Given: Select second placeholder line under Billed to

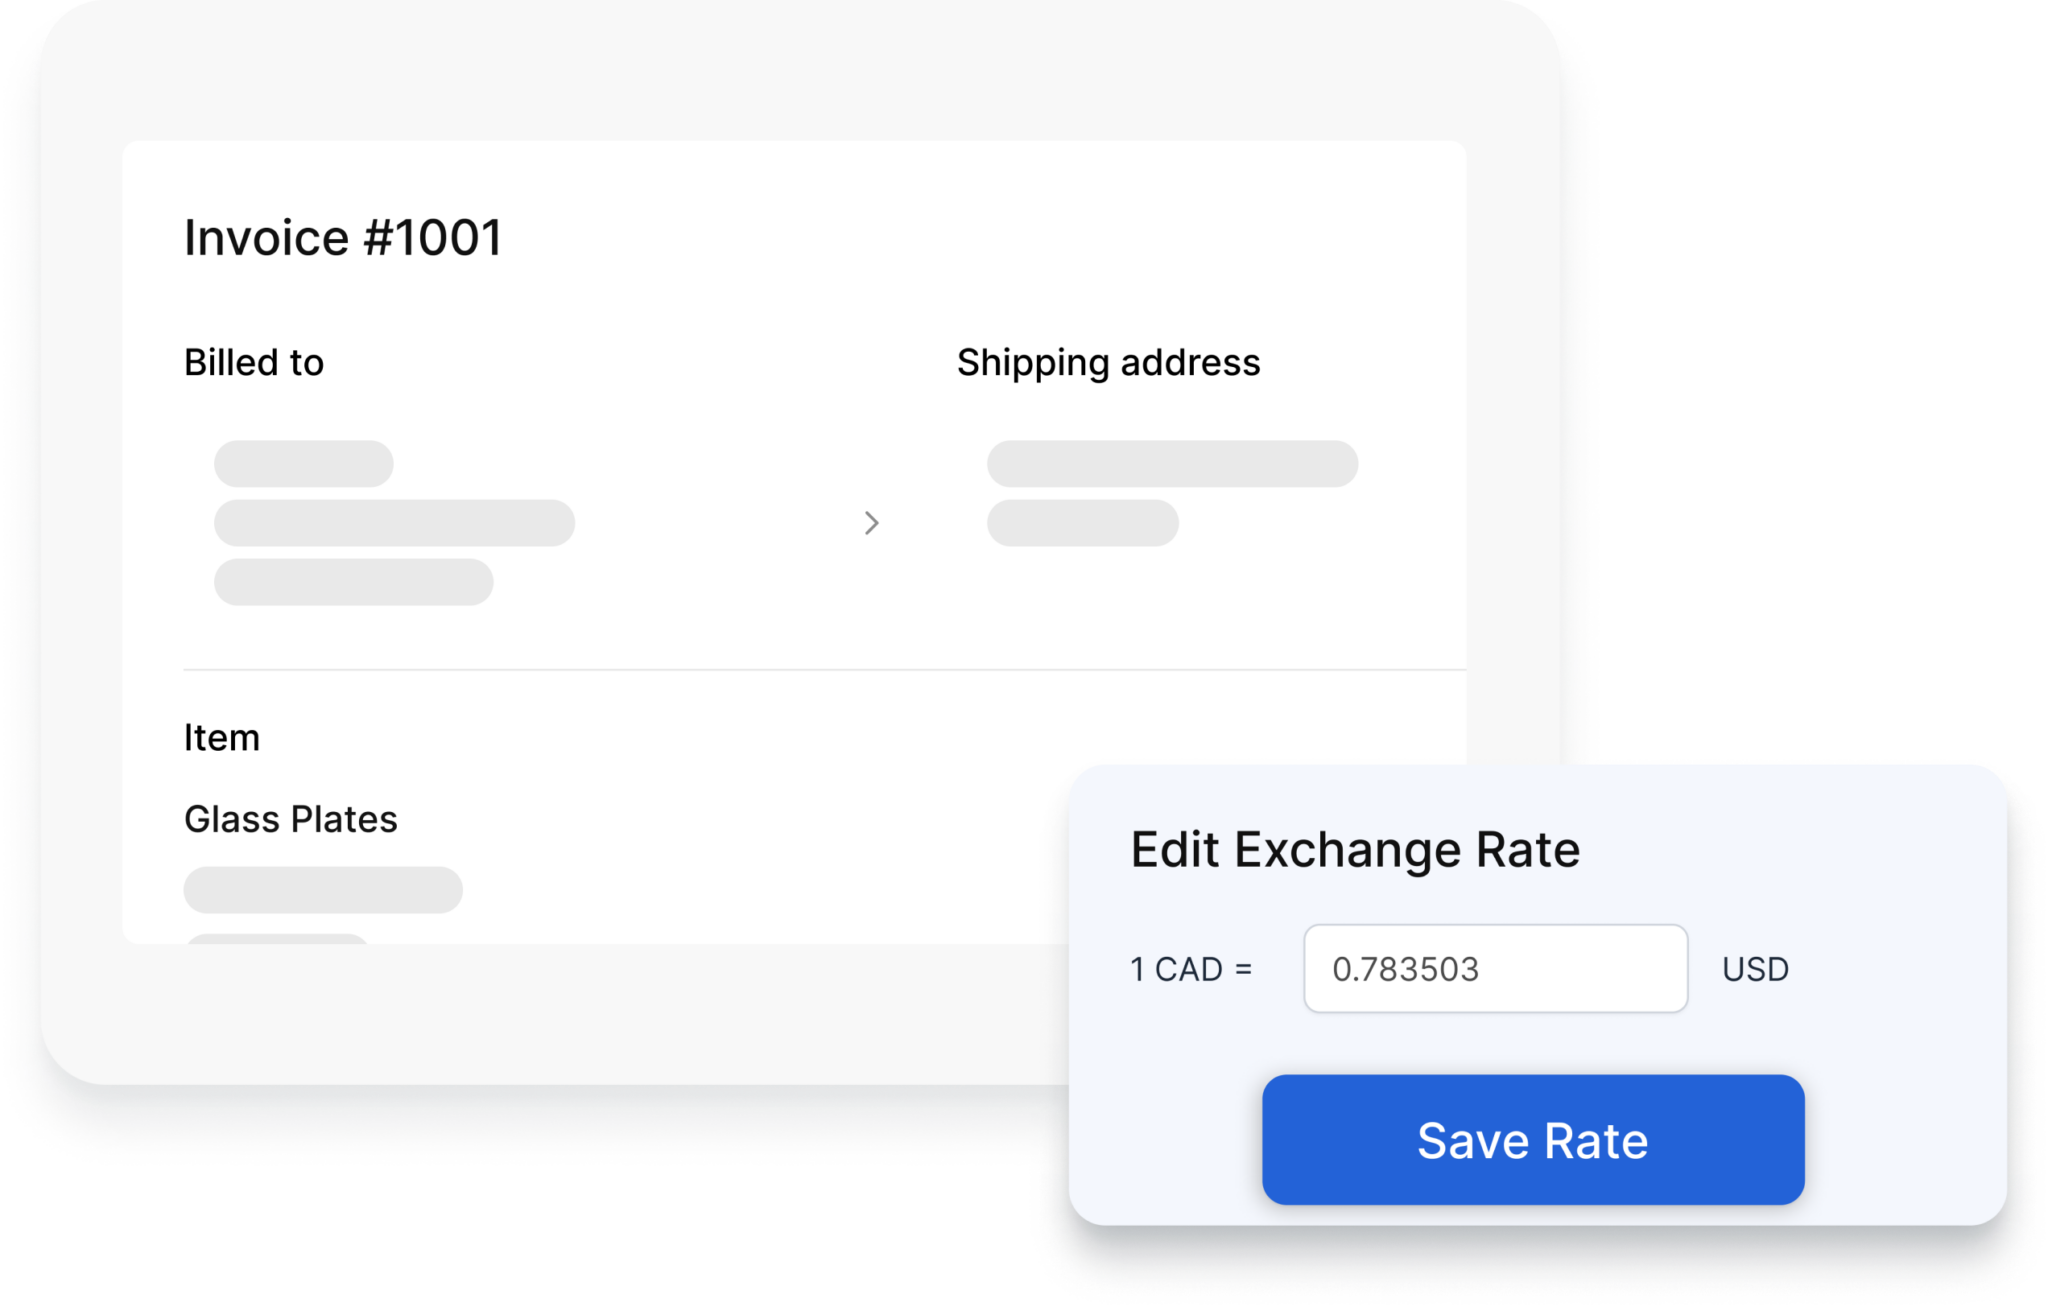Looking at the screenshot, I should [394, 523].
